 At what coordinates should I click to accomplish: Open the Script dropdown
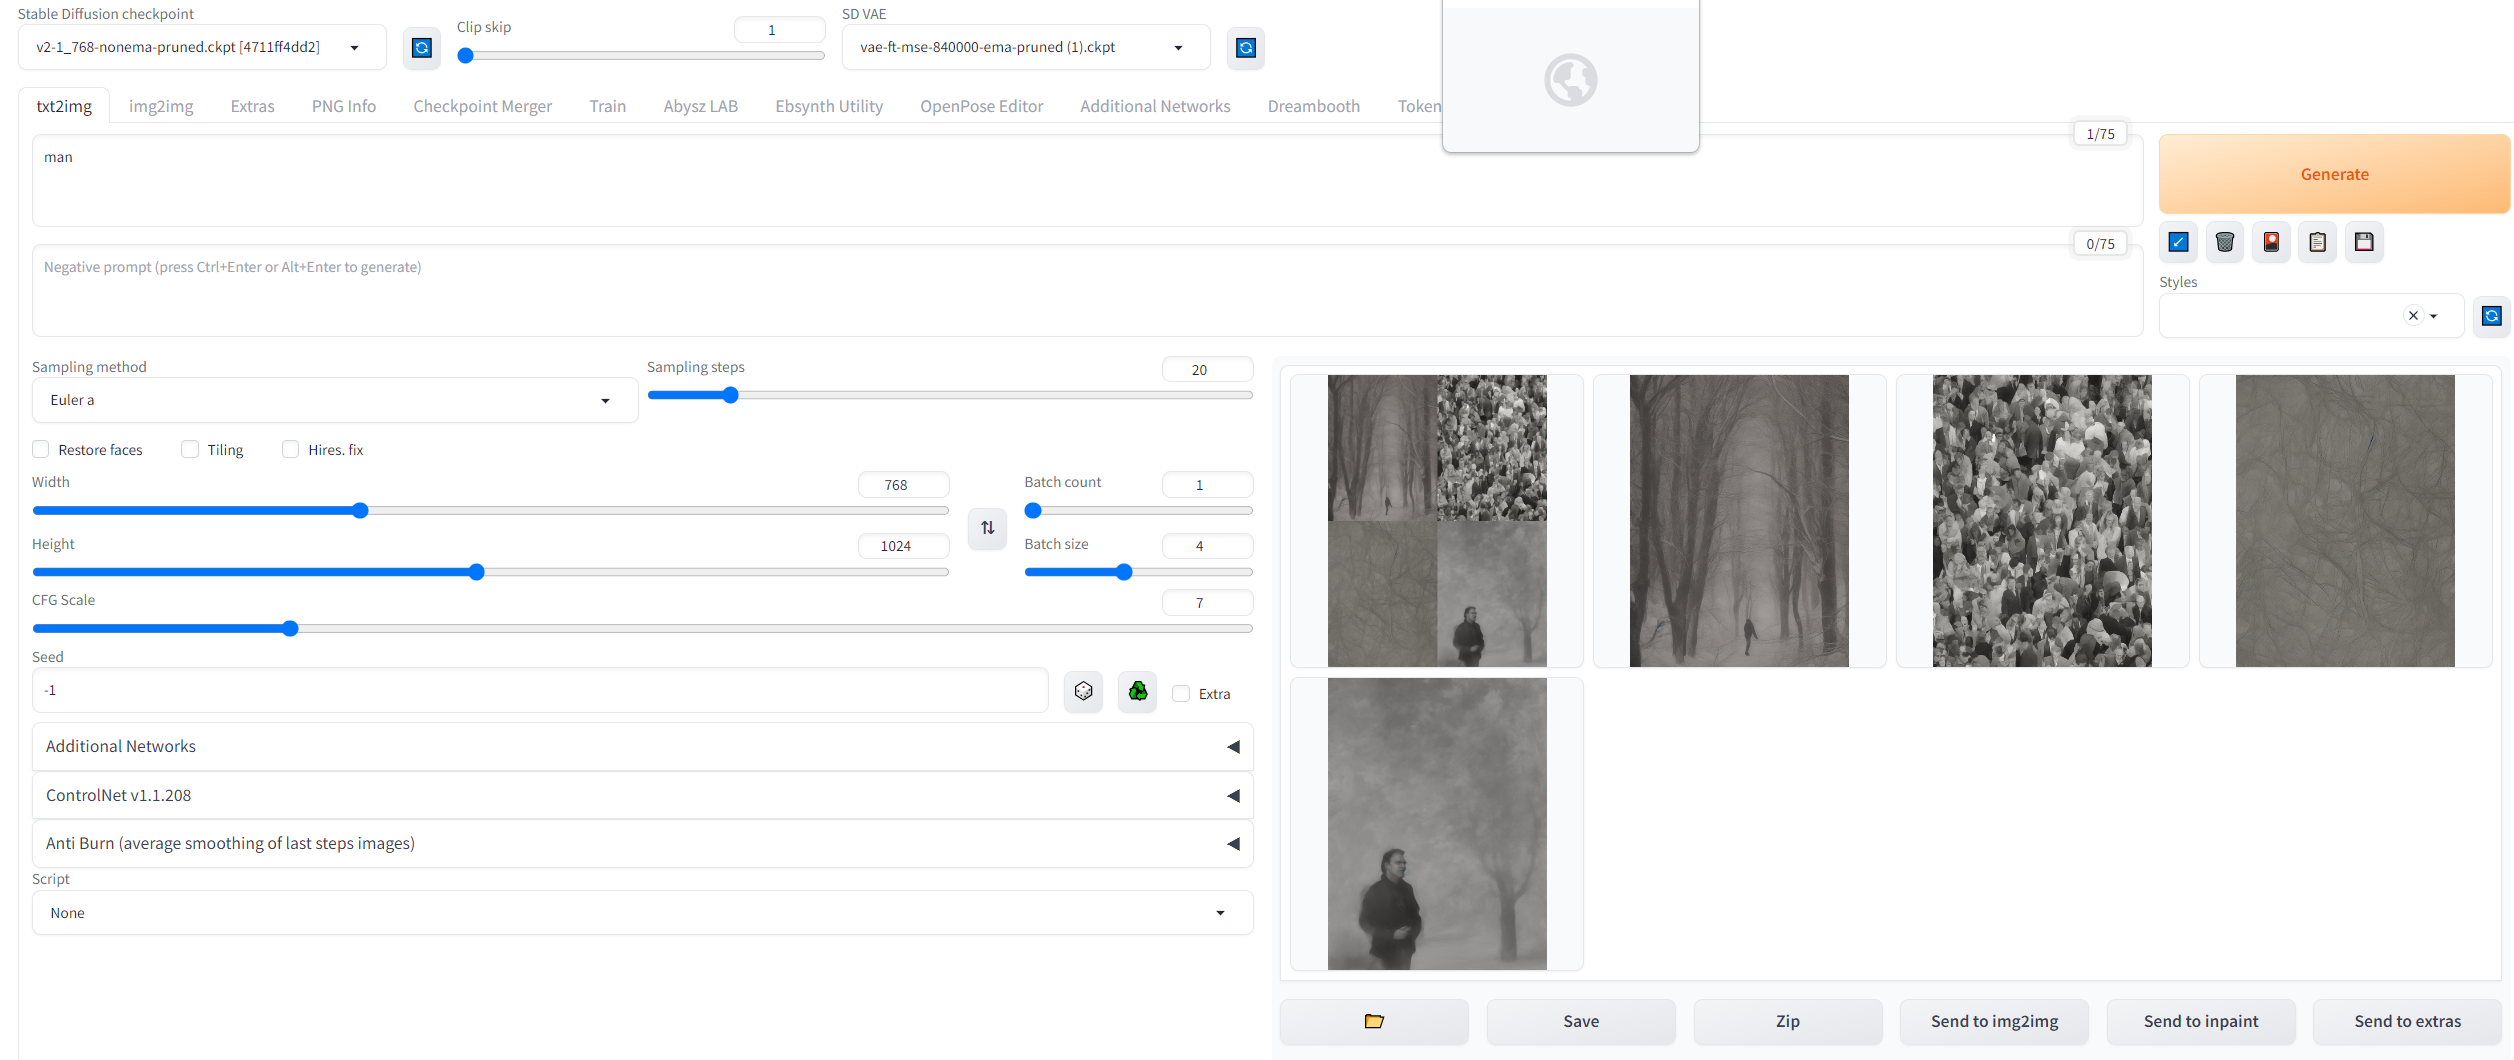pyautogui.click(x=642, y=913)
